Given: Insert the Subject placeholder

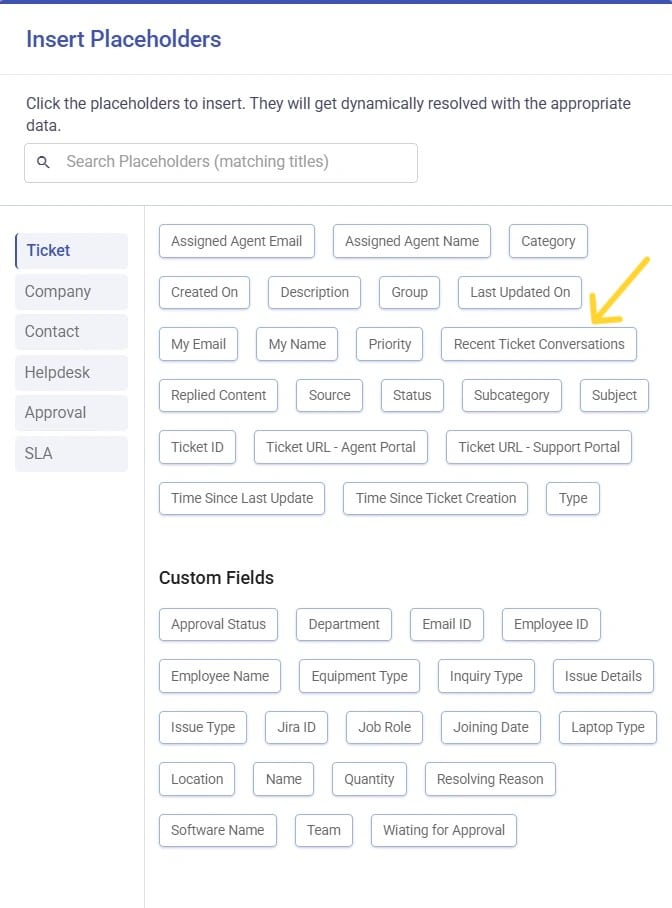Looking at the screenshot, I should (x=614, y=395).
